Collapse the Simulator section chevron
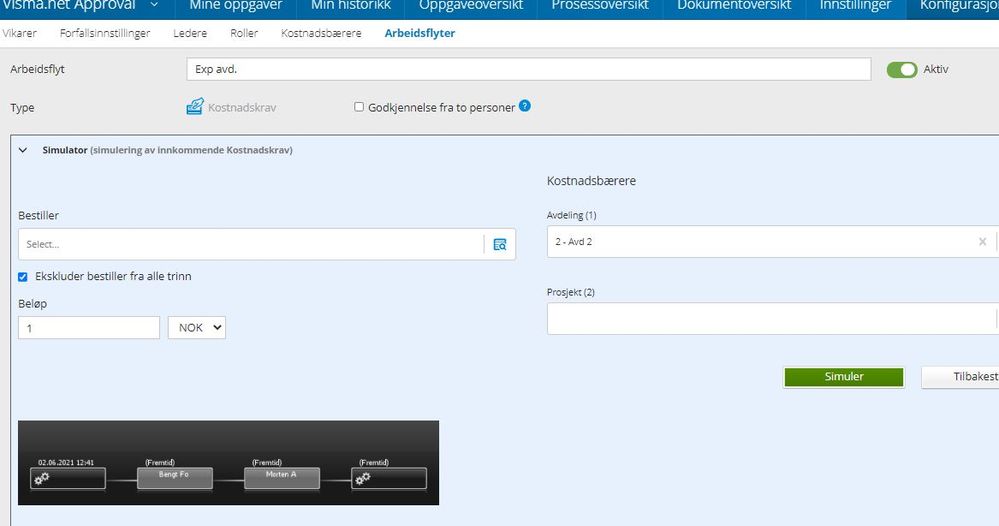999x526 pixels. pos(23,150)
